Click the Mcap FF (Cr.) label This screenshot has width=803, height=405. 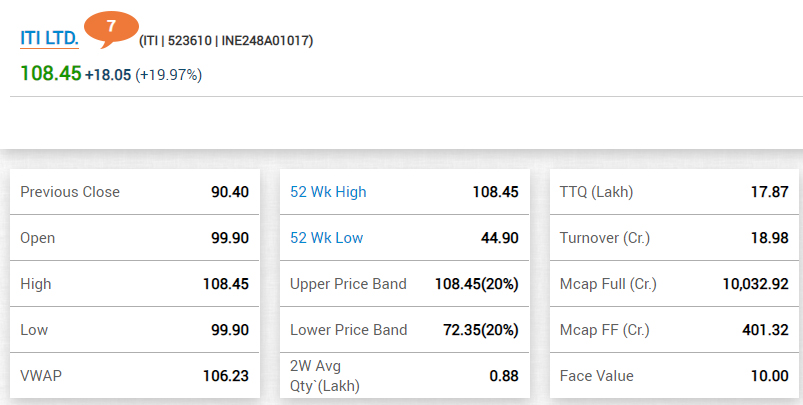[603, 330]
